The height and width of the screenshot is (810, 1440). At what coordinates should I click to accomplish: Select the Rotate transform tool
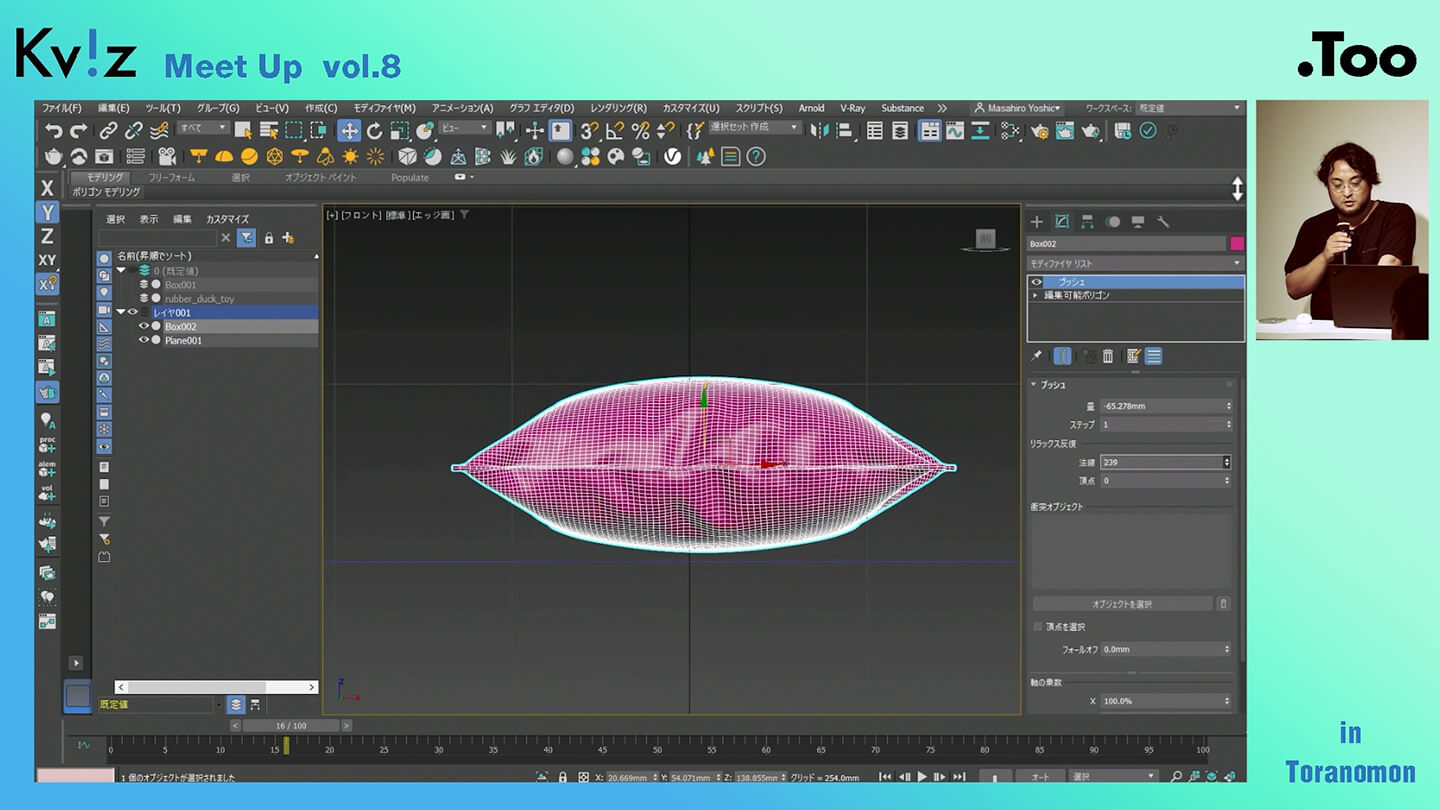pos(374,131)
